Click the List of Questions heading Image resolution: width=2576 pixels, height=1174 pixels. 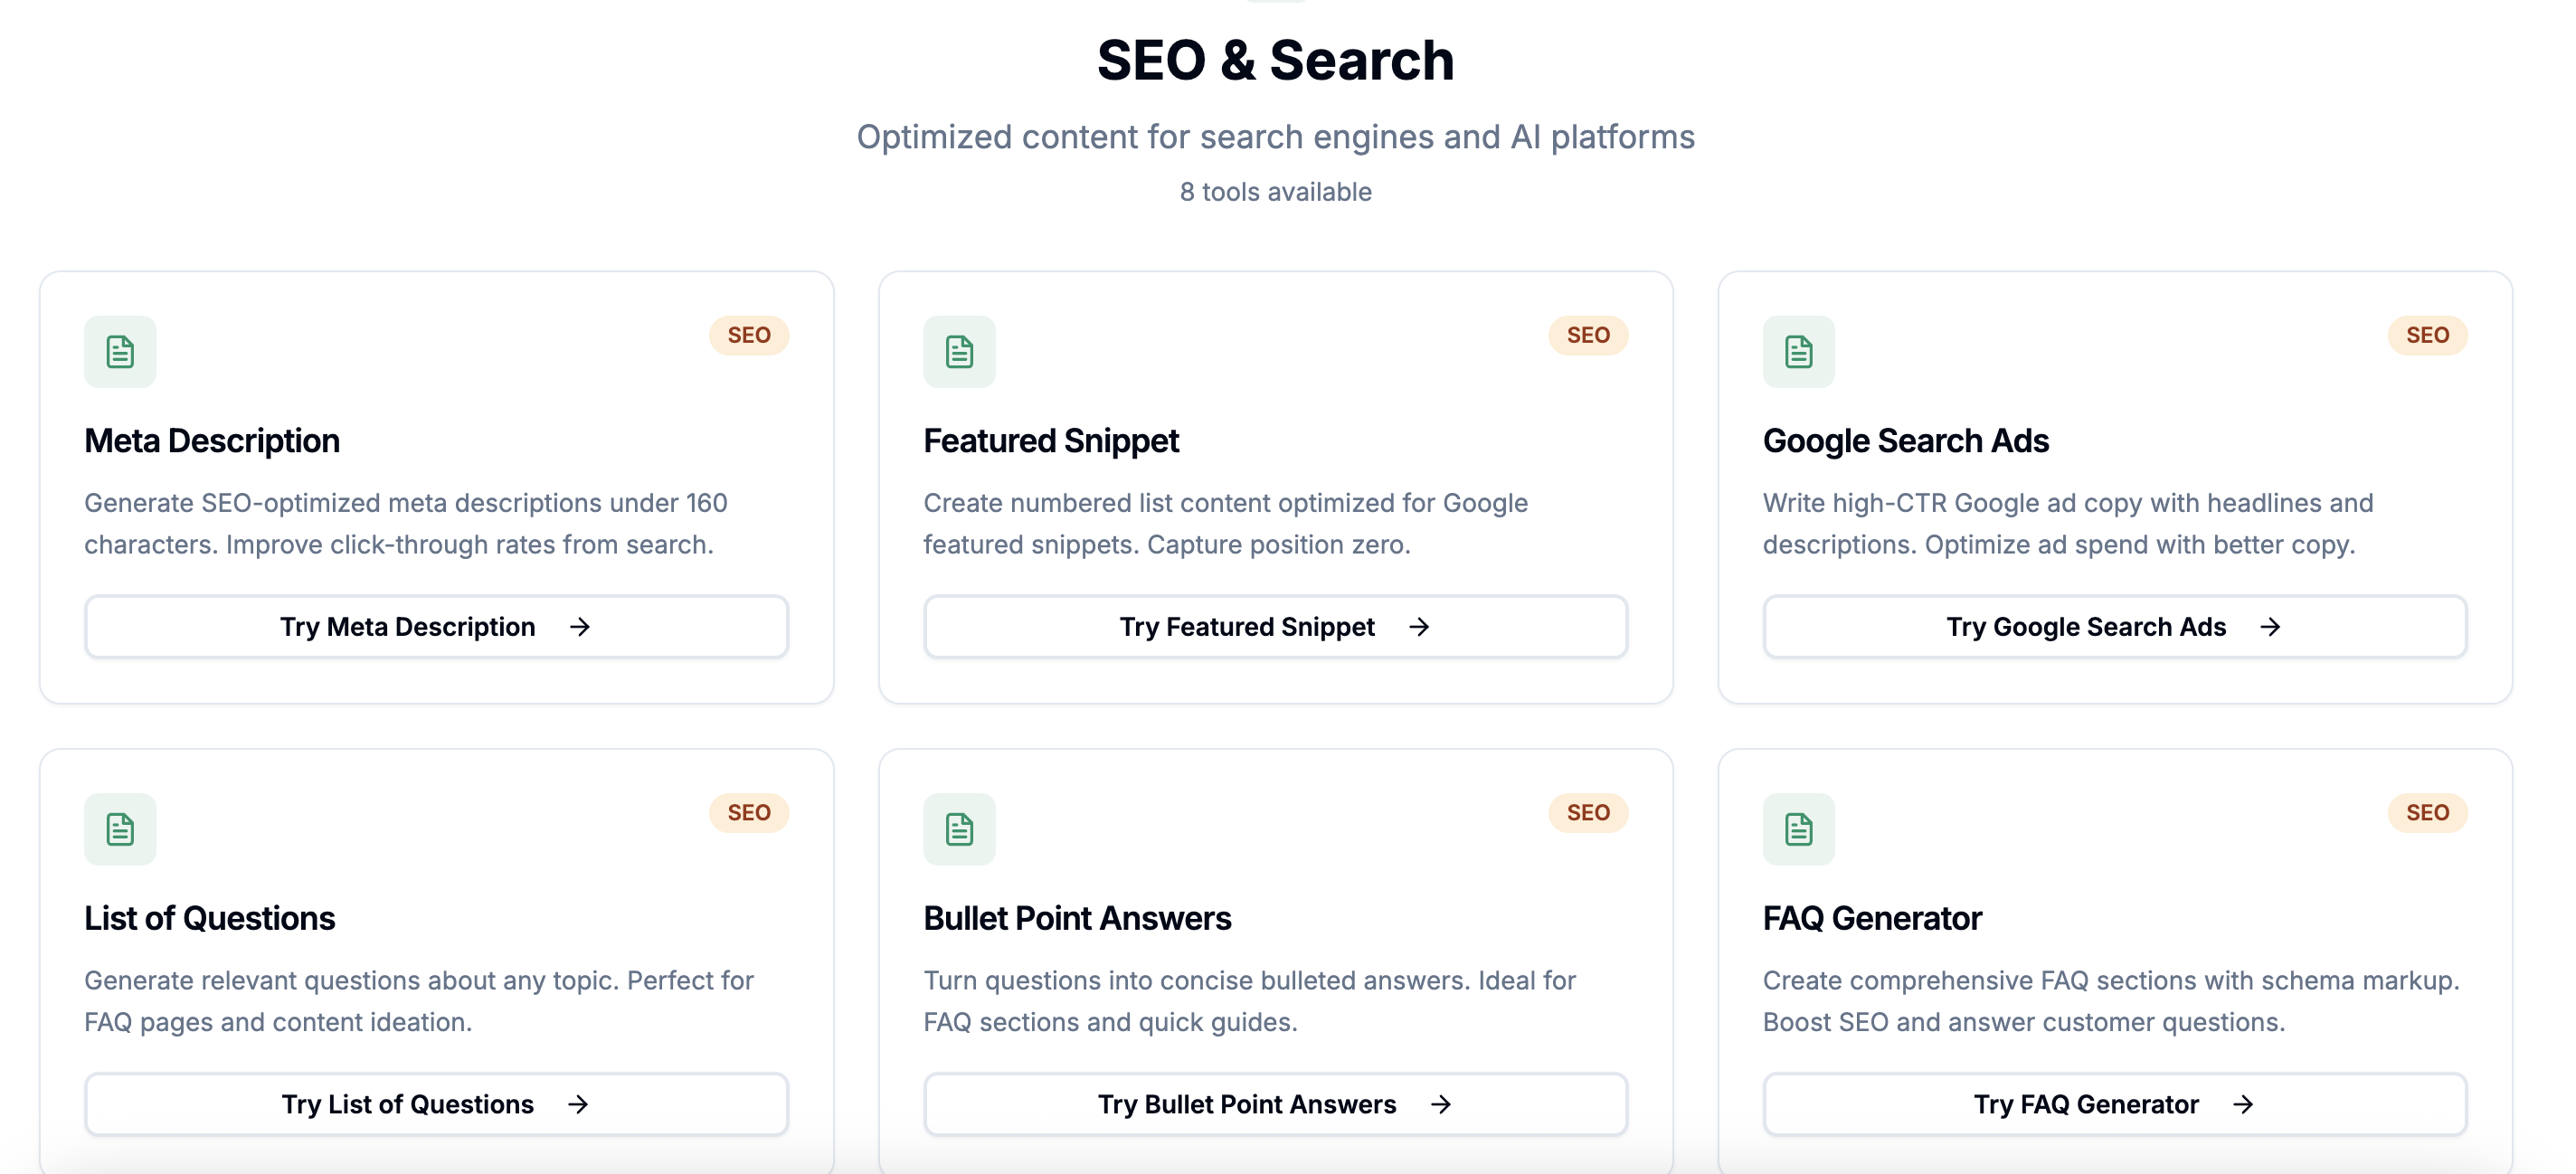click(x=209, y=918)
